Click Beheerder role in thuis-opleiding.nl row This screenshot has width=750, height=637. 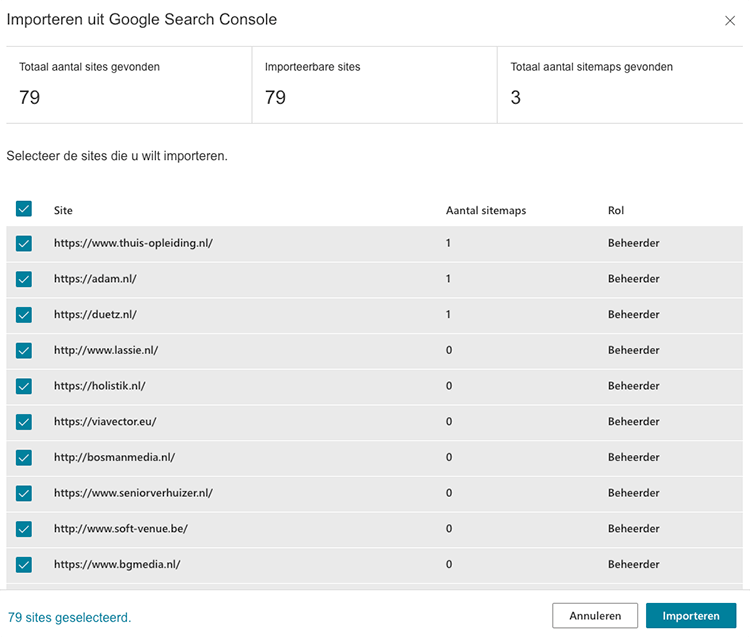click(x=634, y=243)
